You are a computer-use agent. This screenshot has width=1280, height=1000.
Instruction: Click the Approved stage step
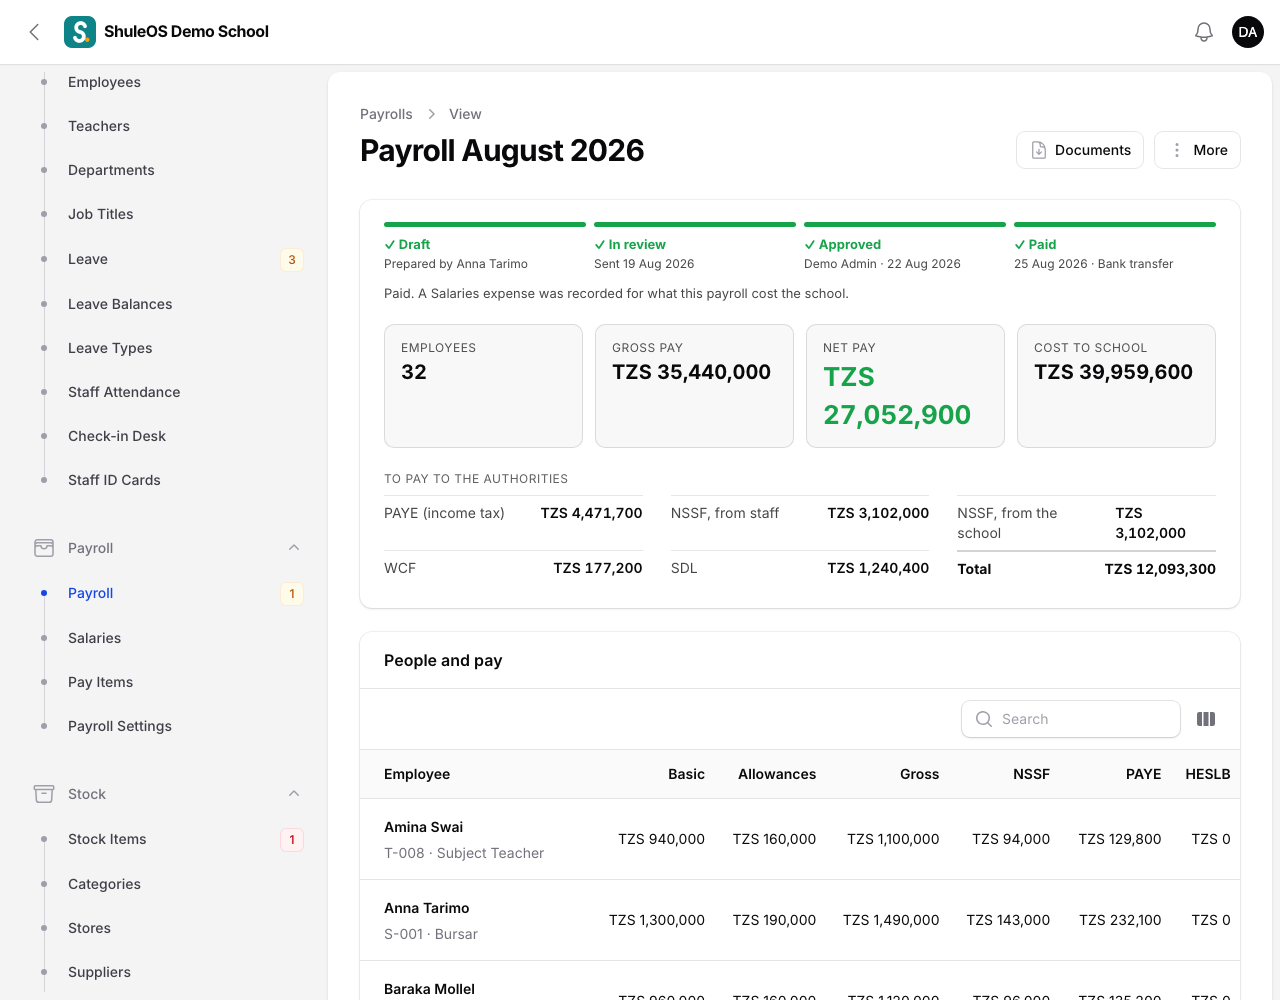[x=905, y=246]
